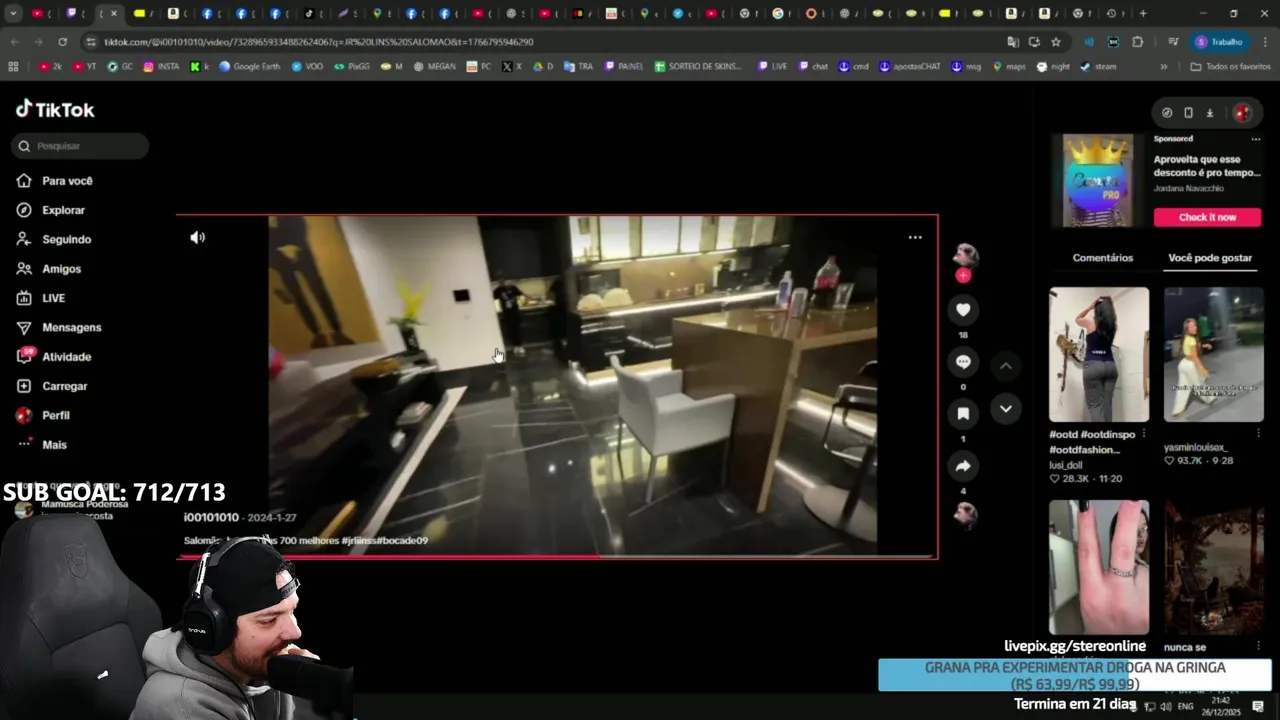Open options for the lusi_doll video card

1144,434
